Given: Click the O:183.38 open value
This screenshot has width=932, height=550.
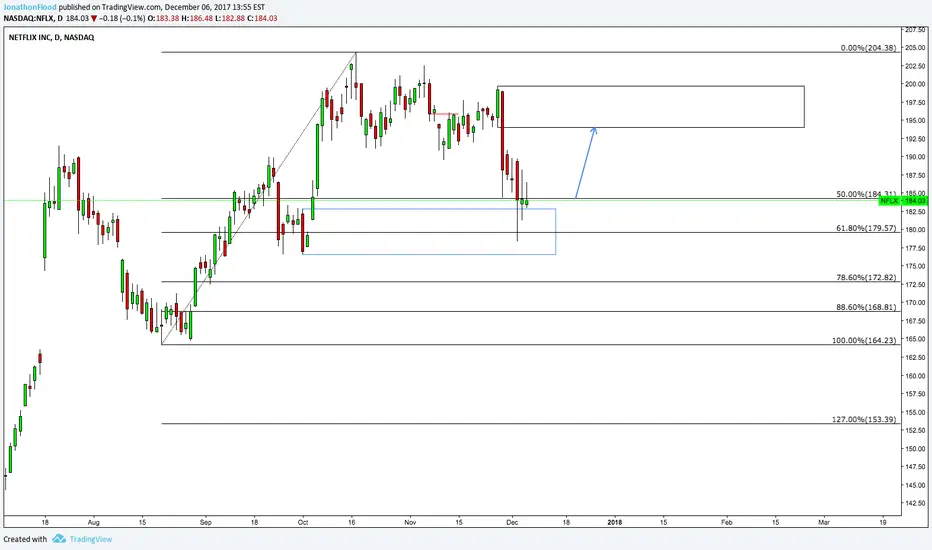Looking at the screenshot, I should pyautogui.click(x=163, y=18).
